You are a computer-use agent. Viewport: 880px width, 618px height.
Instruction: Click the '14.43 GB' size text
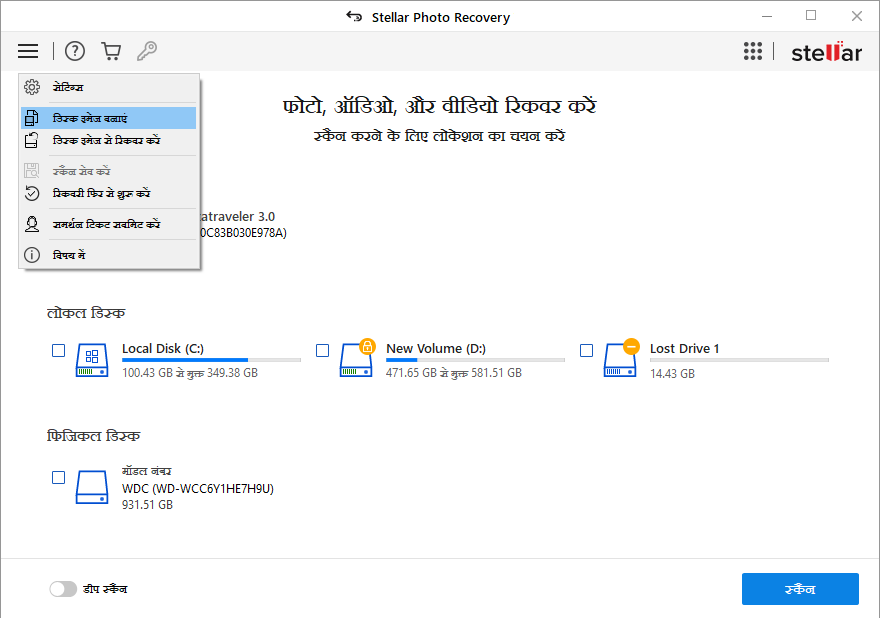pyautogui.click(x=672, y=373)
